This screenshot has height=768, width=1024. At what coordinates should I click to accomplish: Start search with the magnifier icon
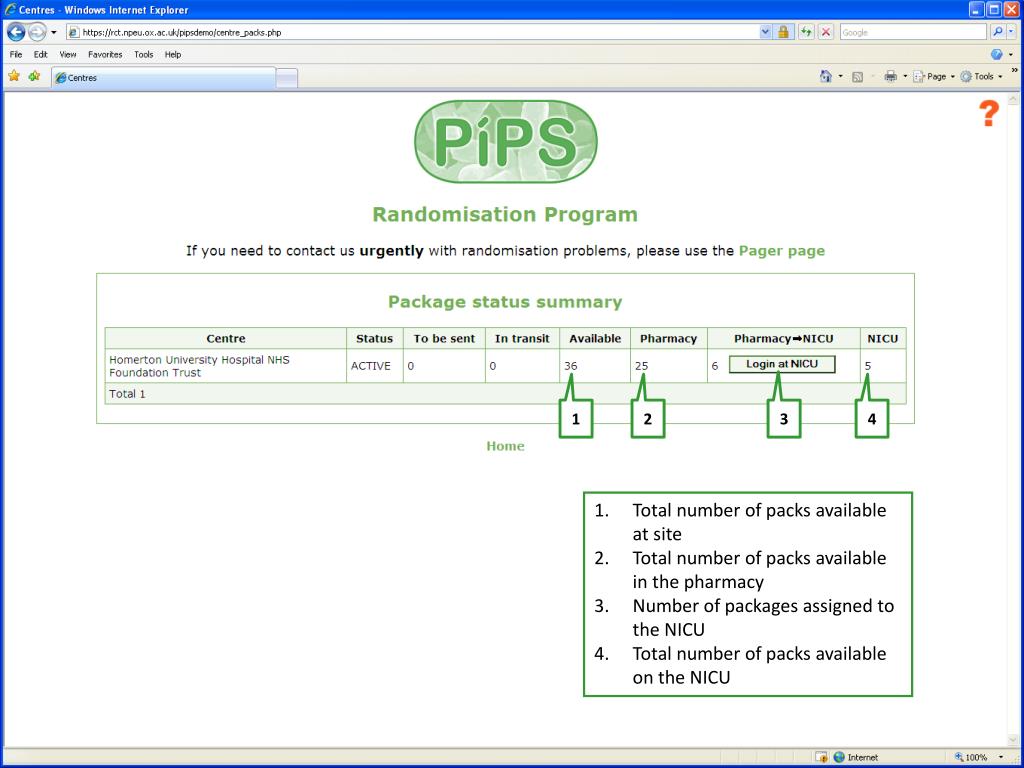pyautogui.click(x=997, y=31)
